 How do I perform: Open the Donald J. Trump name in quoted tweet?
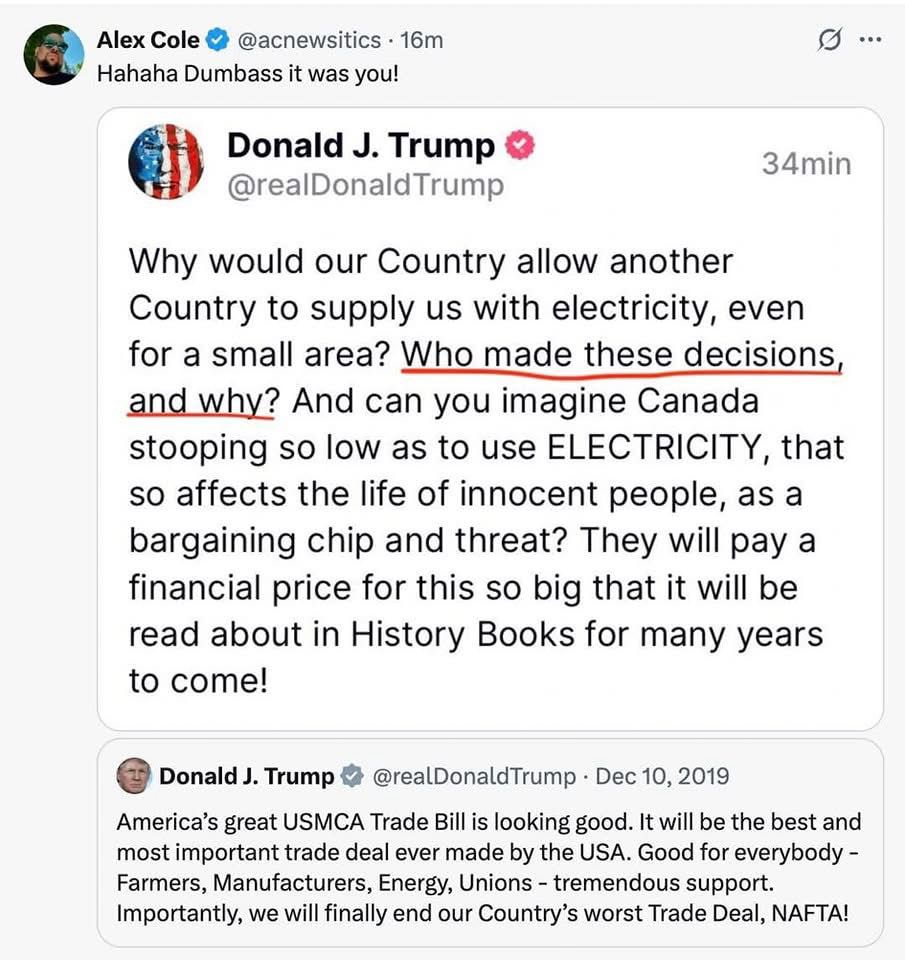click(247, 776)
